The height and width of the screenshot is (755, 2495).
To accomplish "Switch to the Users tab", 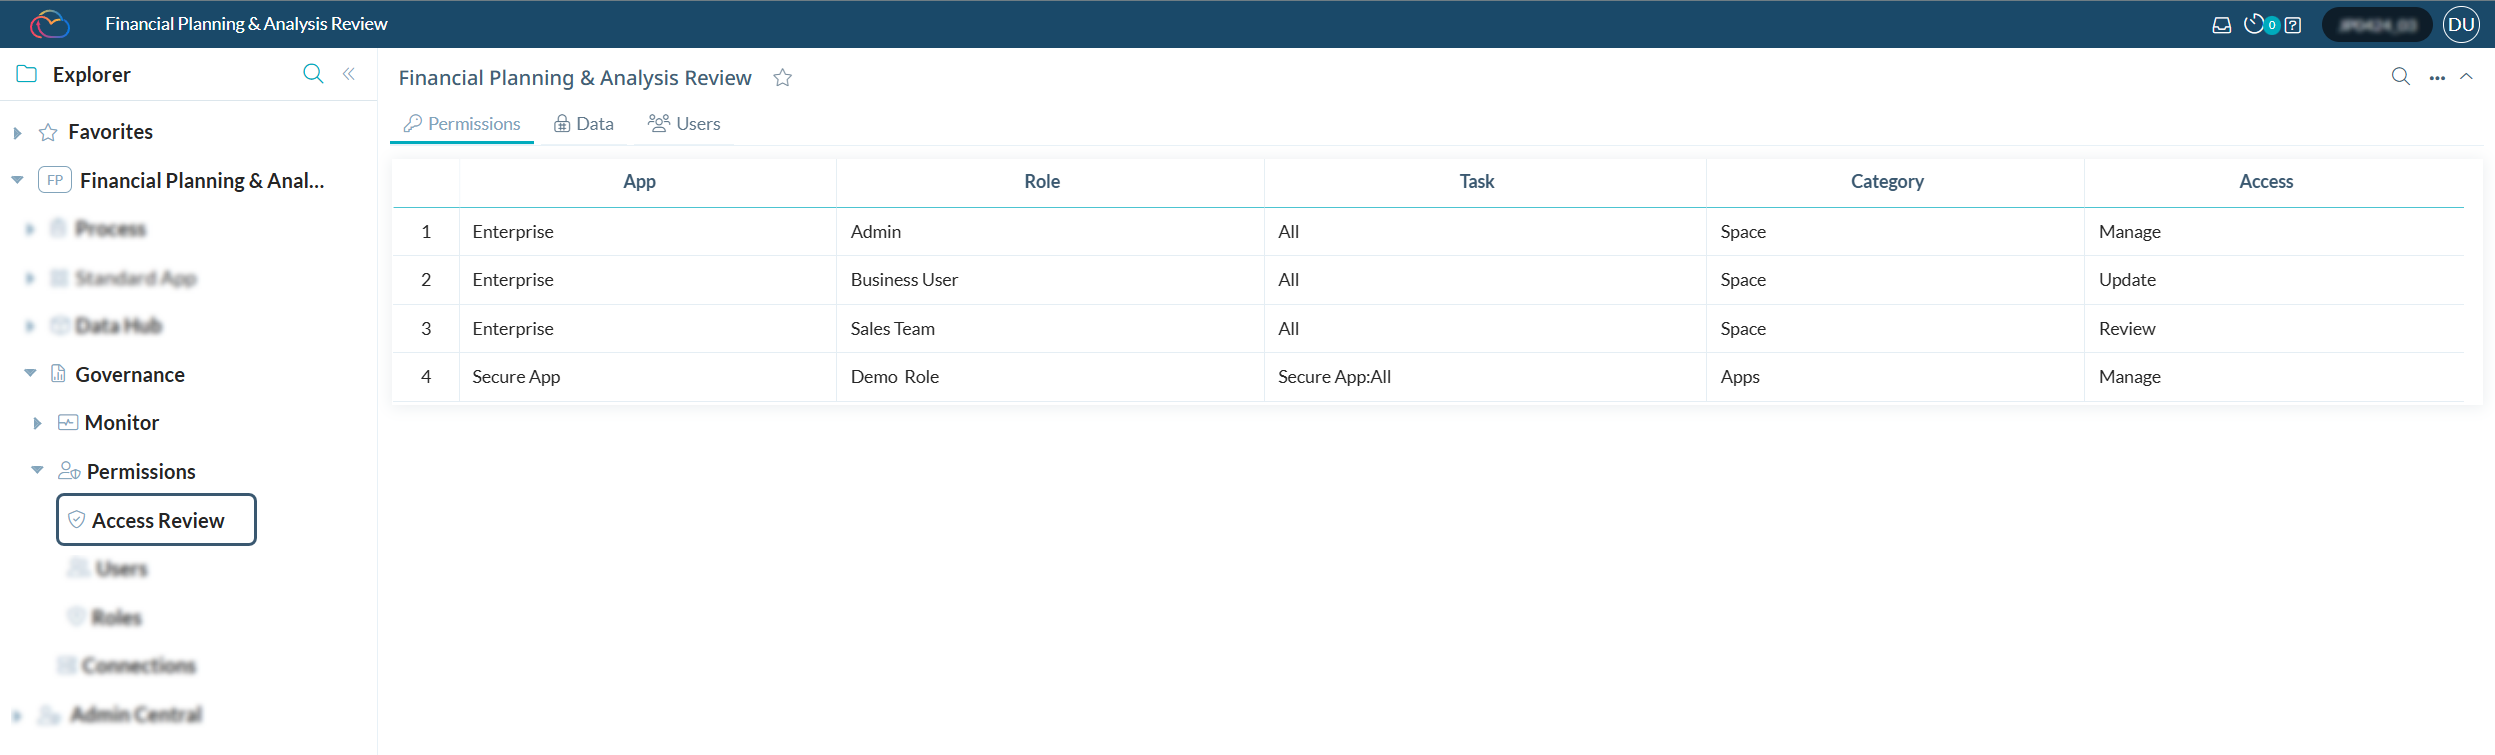I will [685, 124].
